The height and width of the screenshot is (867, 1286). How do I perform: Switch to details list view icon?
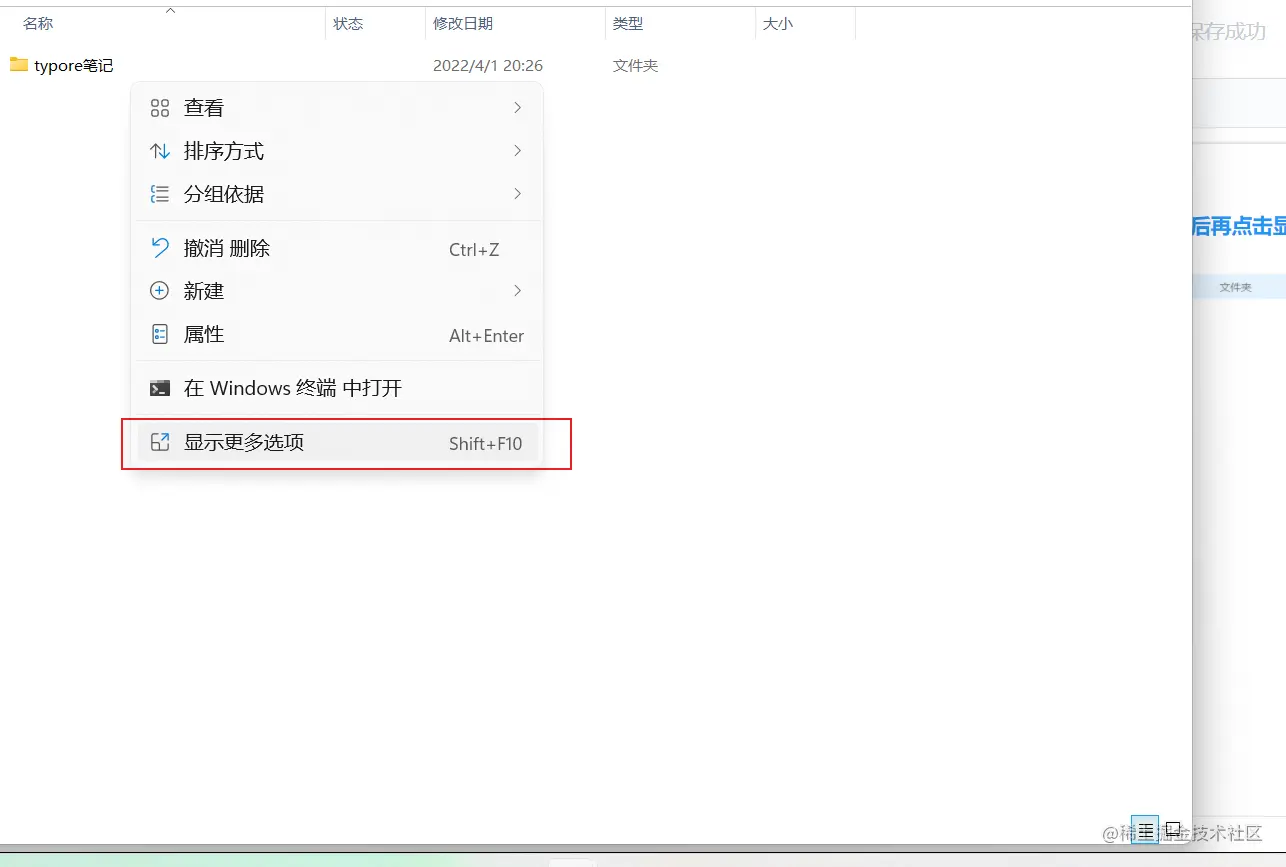[1145, 829]
